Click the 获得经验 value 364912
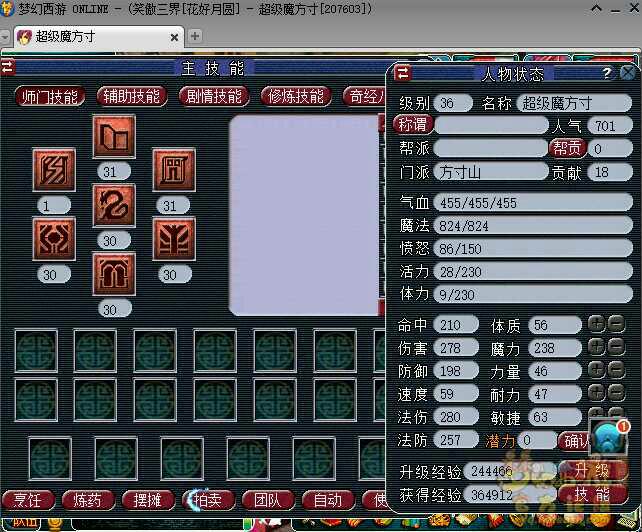 (x=510, y=495)
